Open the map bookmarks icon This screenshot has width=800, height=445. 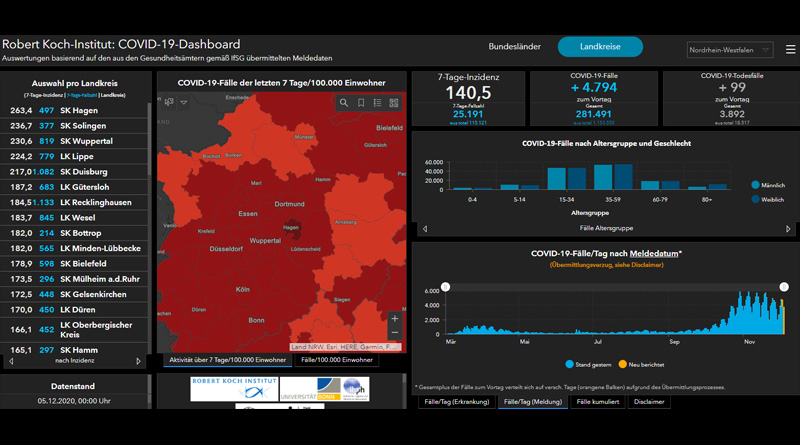click(361, 103)
